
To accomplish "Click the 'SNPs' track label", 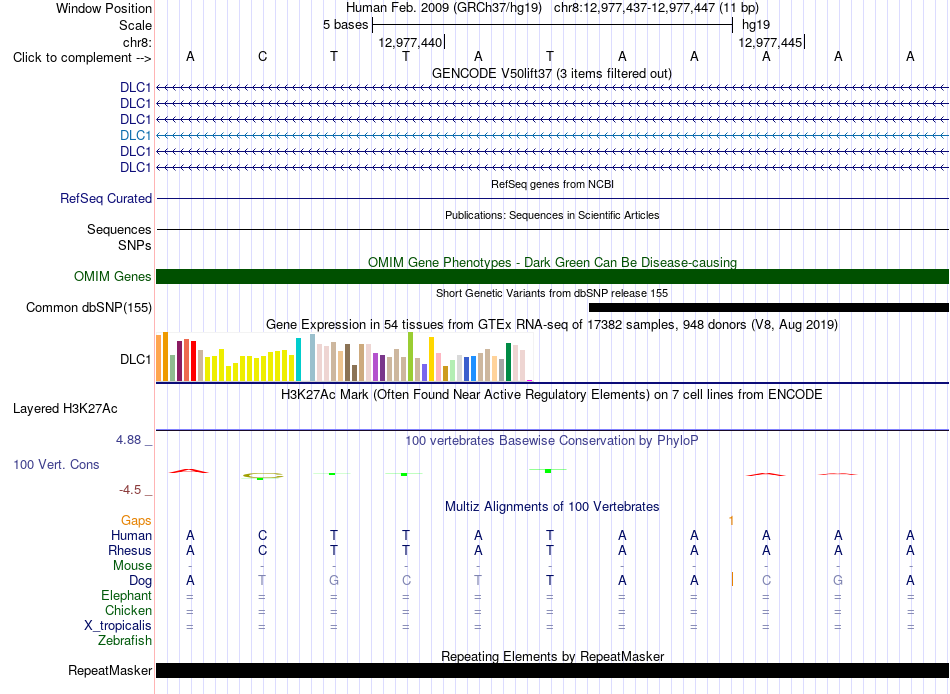I will [135, 245].
